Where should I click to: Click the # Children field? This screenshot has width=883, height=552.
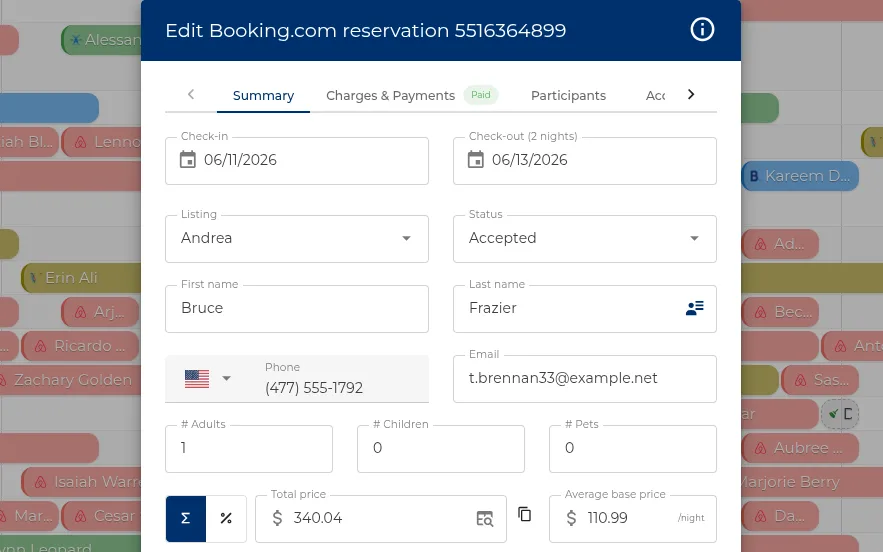tap(441, 449)
